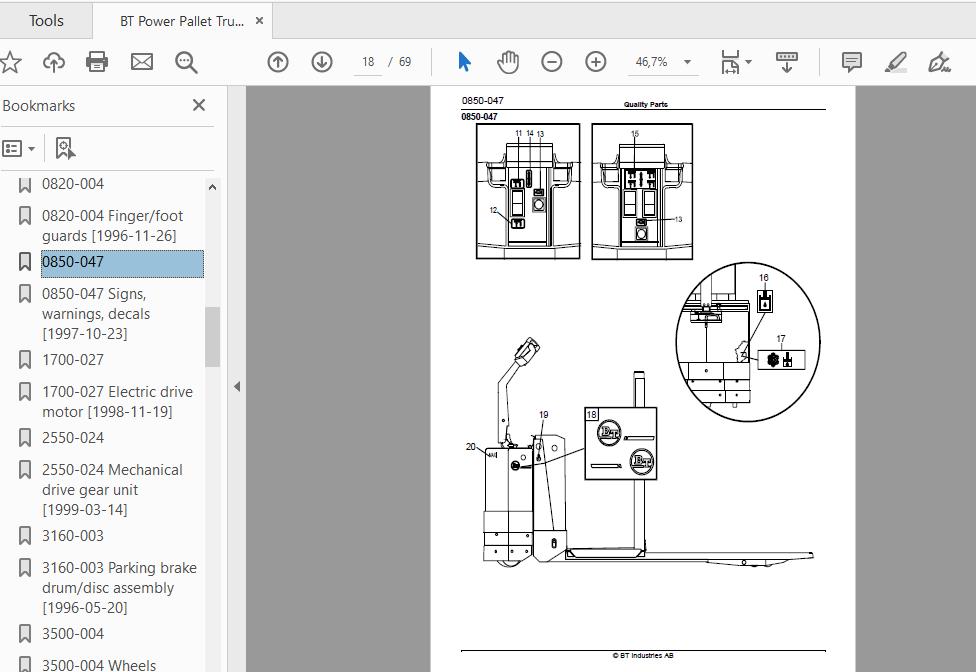Screen dimensions: 976x672
Task: Open bookmark 3160-003 Parking brake drum/disc assembly
Action: 120,587
